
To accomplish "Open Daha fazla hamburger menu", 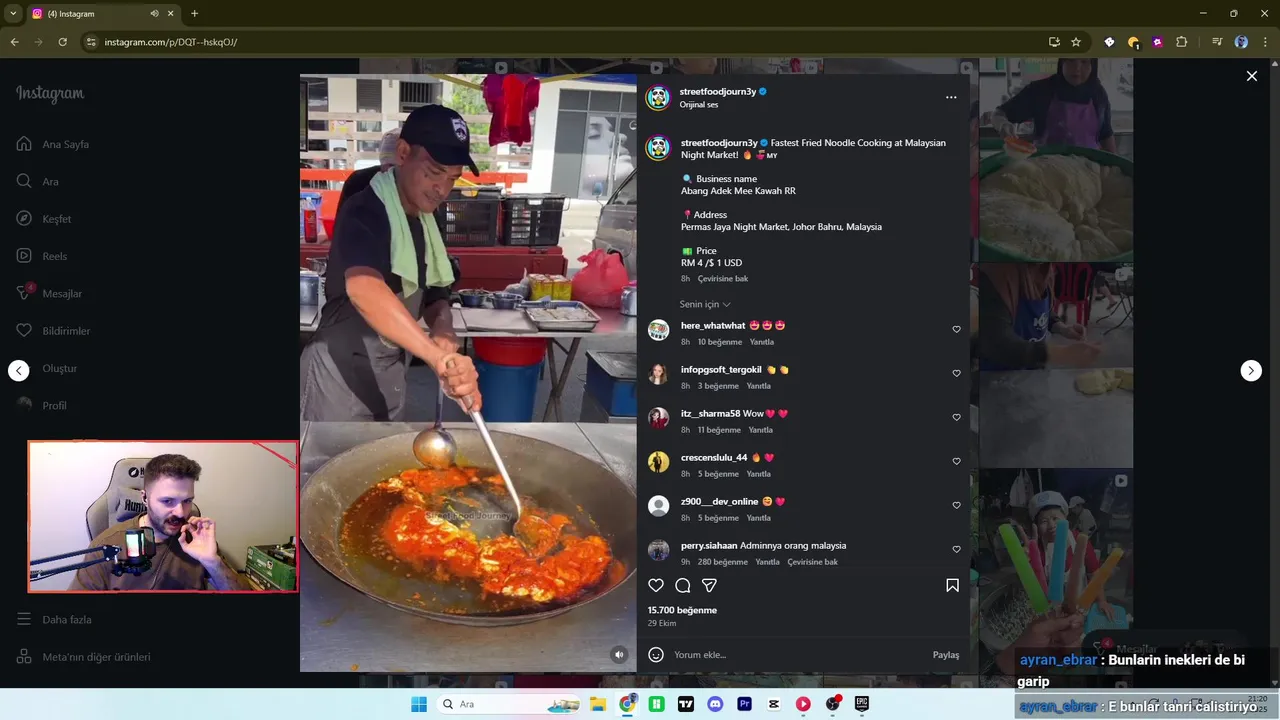I will click(x=24, y=619).
